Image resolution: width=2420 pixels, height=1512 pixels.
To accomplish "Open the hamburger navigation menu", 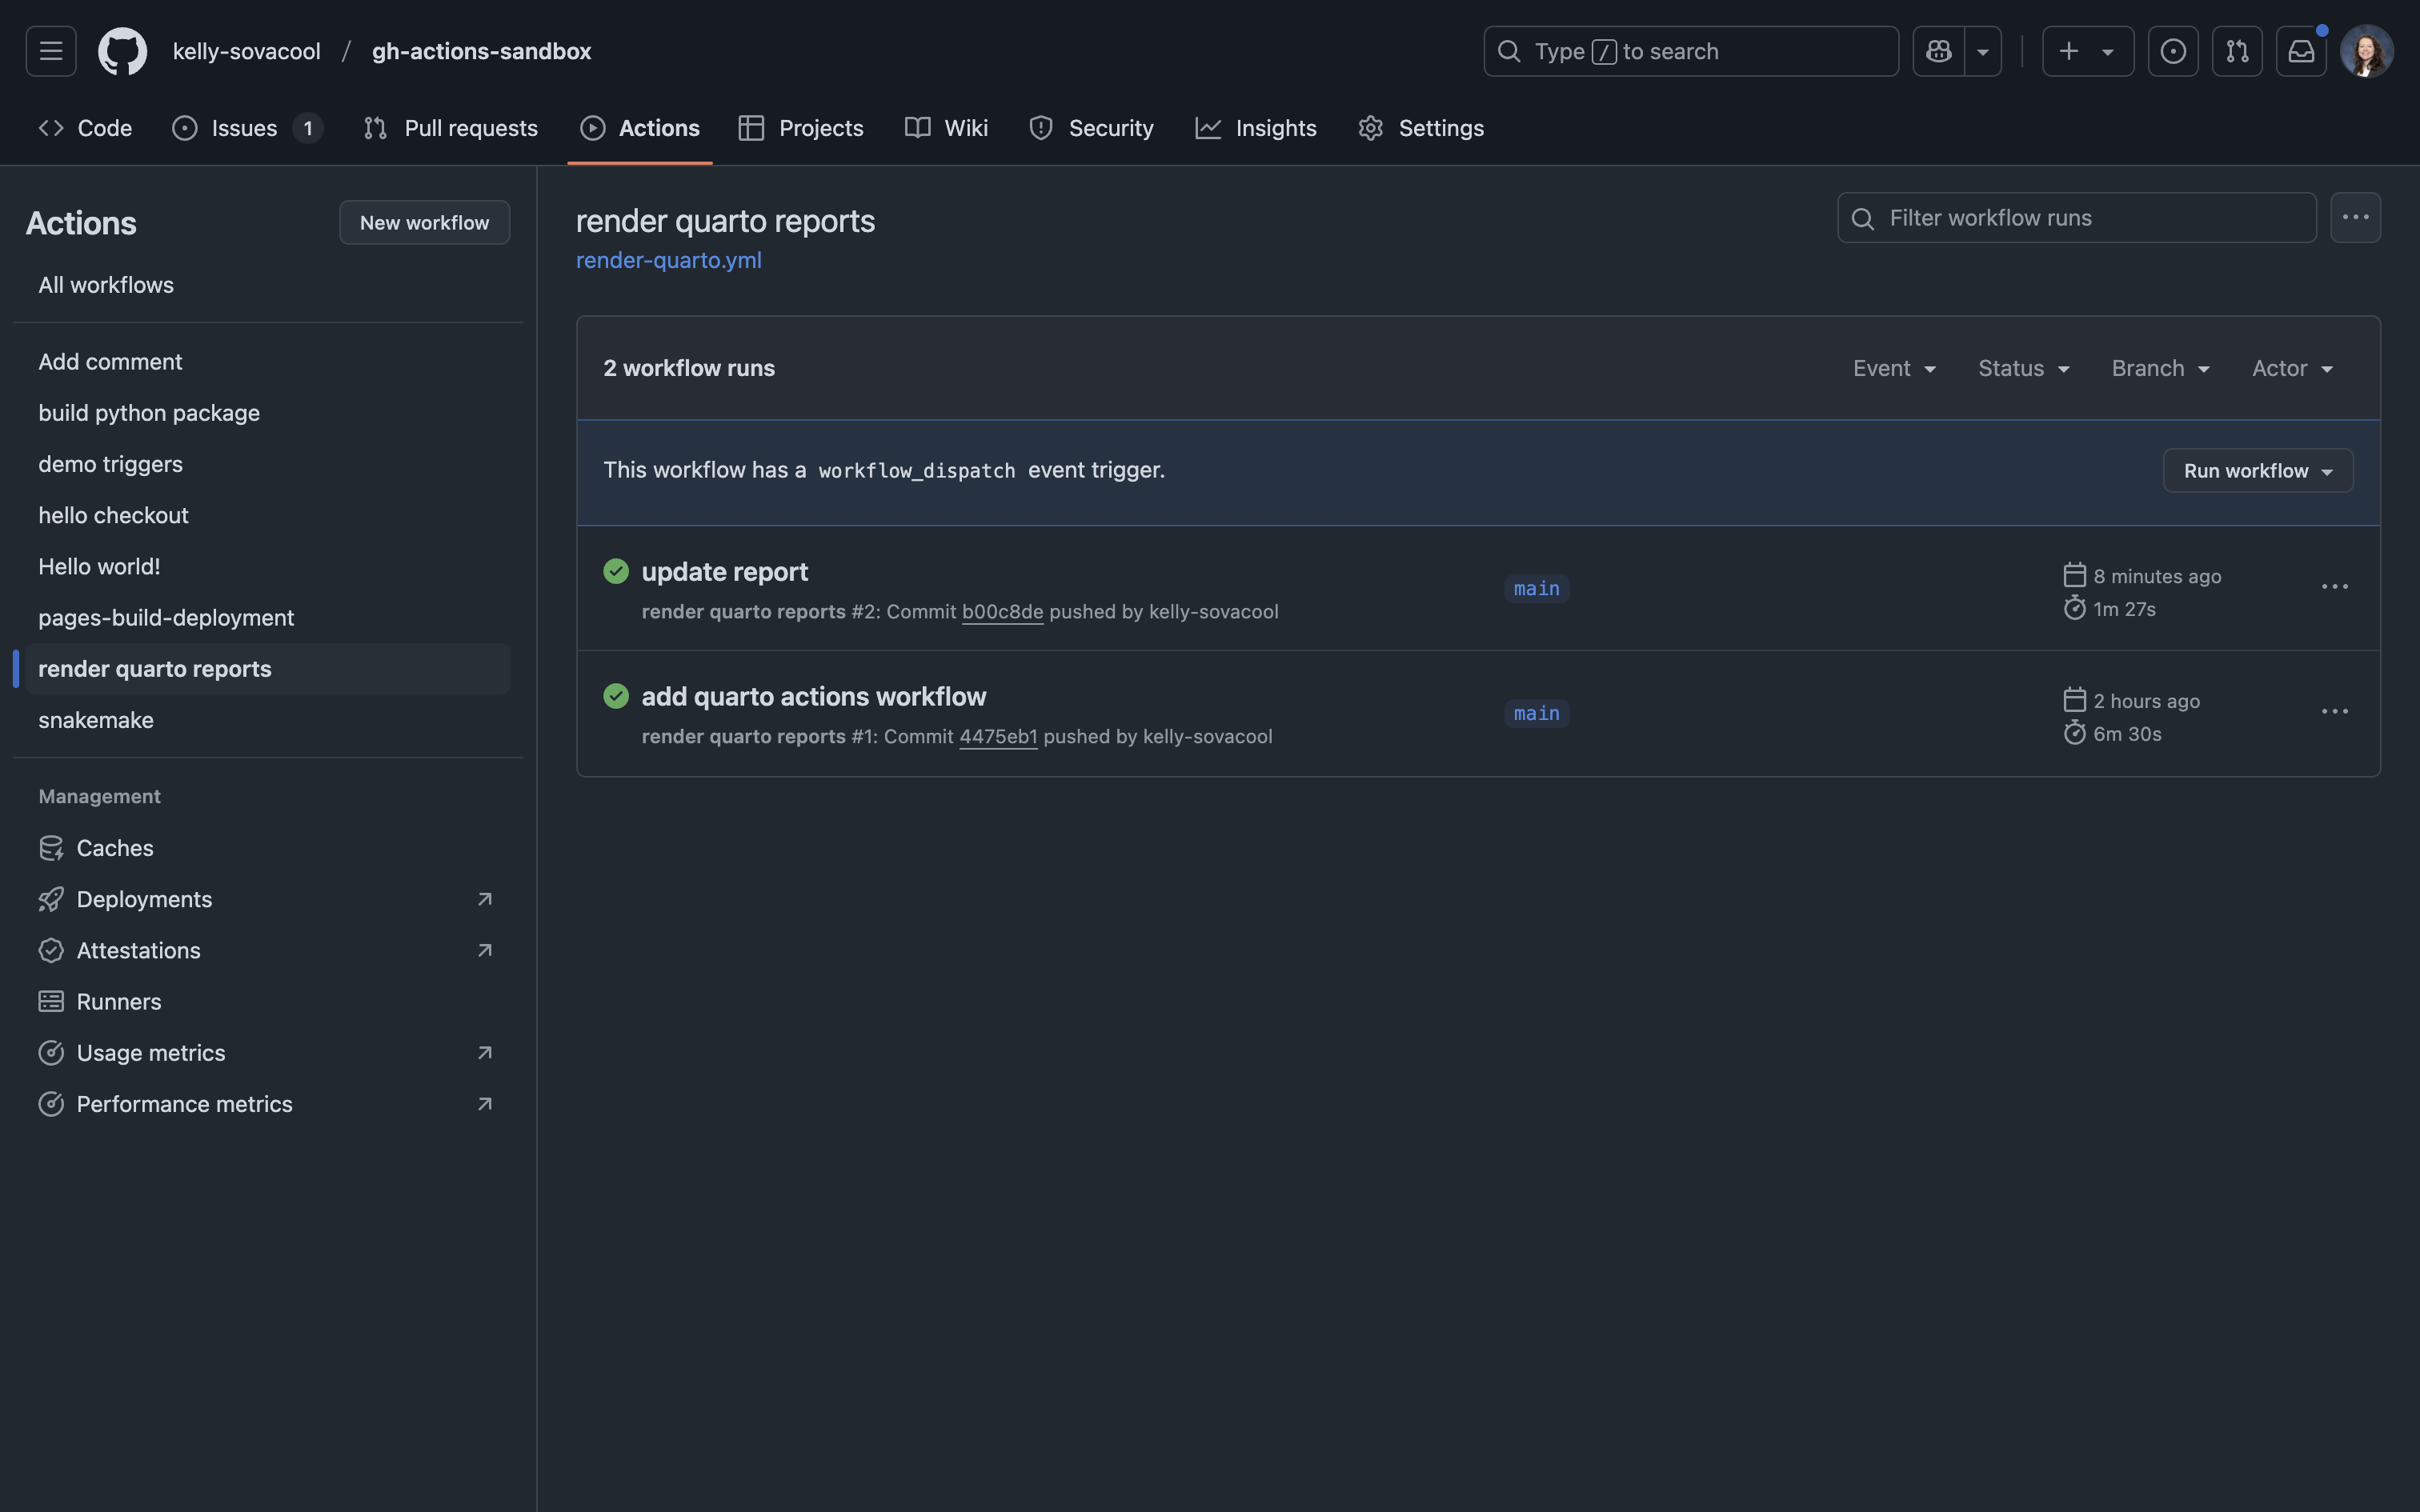I will 51,51.
